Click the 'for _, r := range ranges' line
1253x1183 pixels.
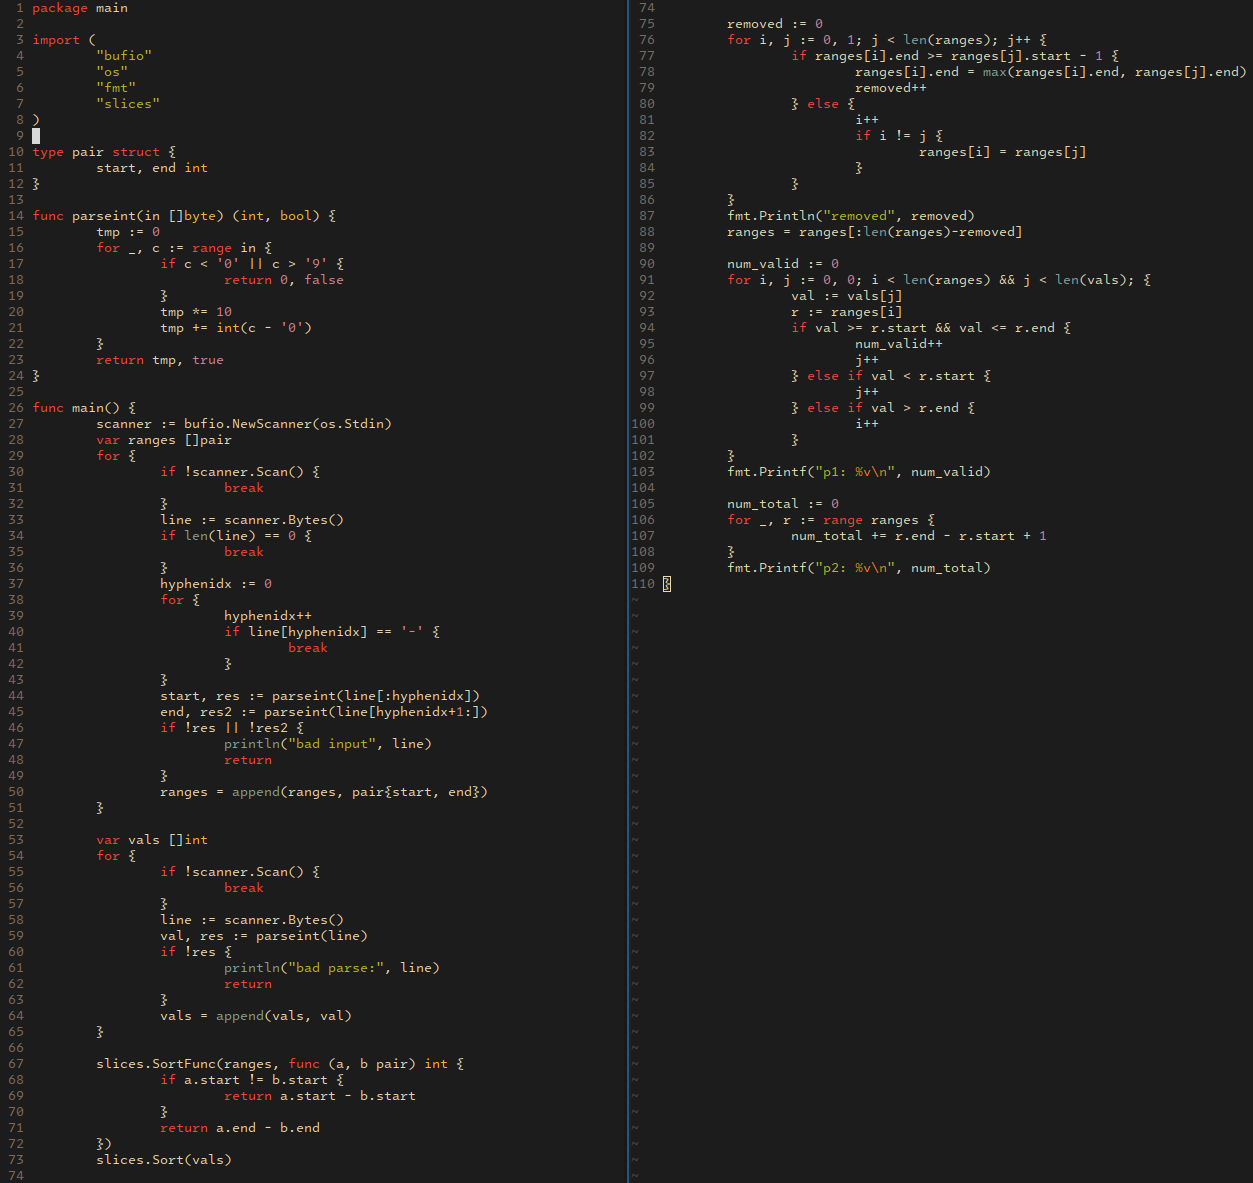[831, 520]
